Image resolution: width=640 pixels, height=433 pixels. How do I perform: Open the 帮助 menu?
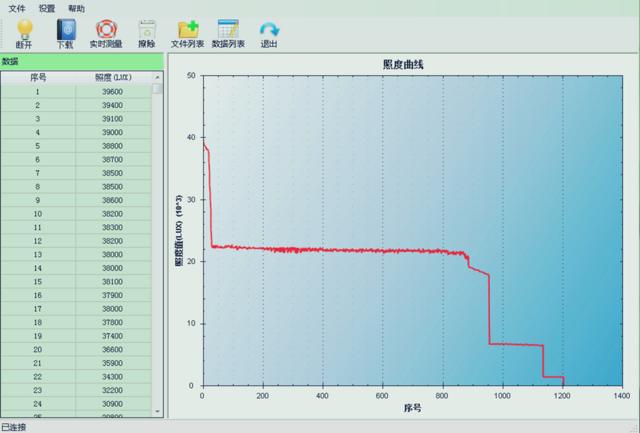76,7
